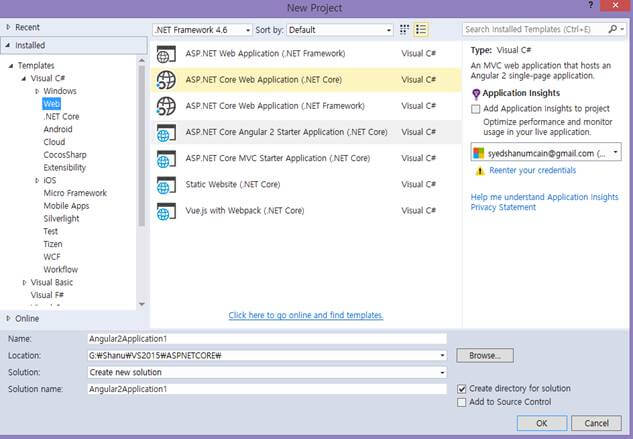Click the Static Website template icon
633x439 pixels.
point(166,185)
